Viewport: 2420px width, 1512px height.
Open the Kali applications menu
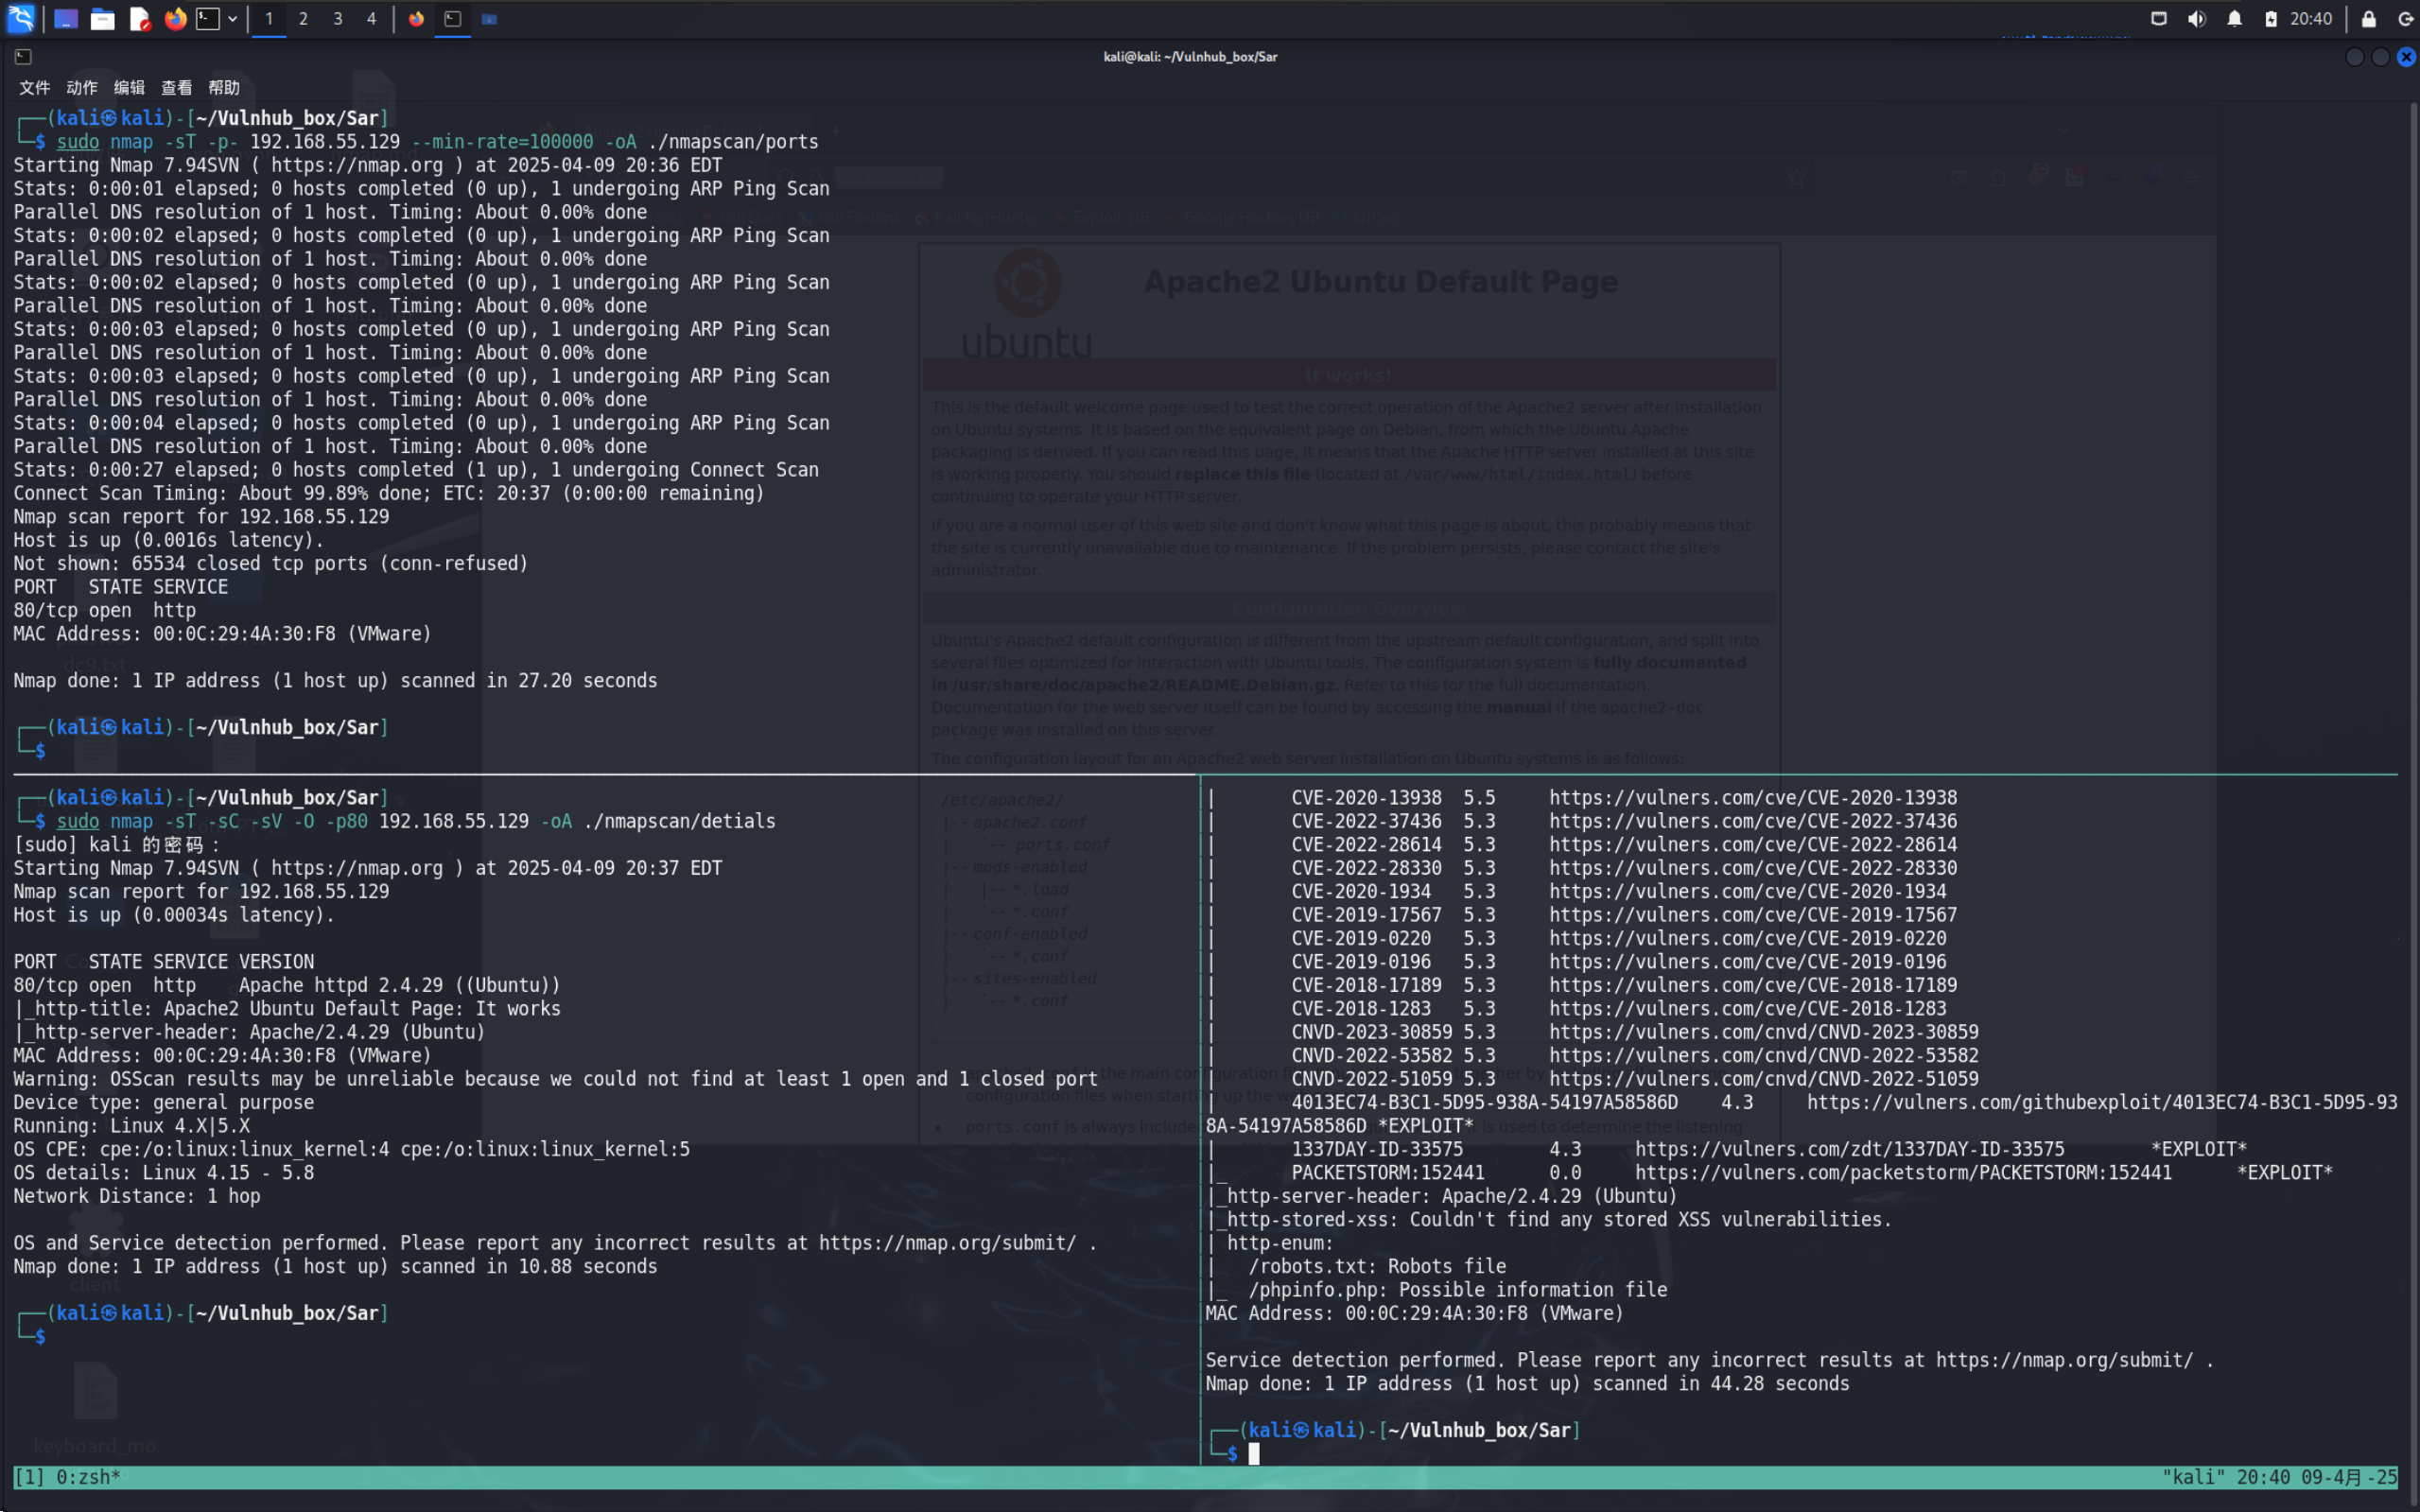[x=20, y=18]
